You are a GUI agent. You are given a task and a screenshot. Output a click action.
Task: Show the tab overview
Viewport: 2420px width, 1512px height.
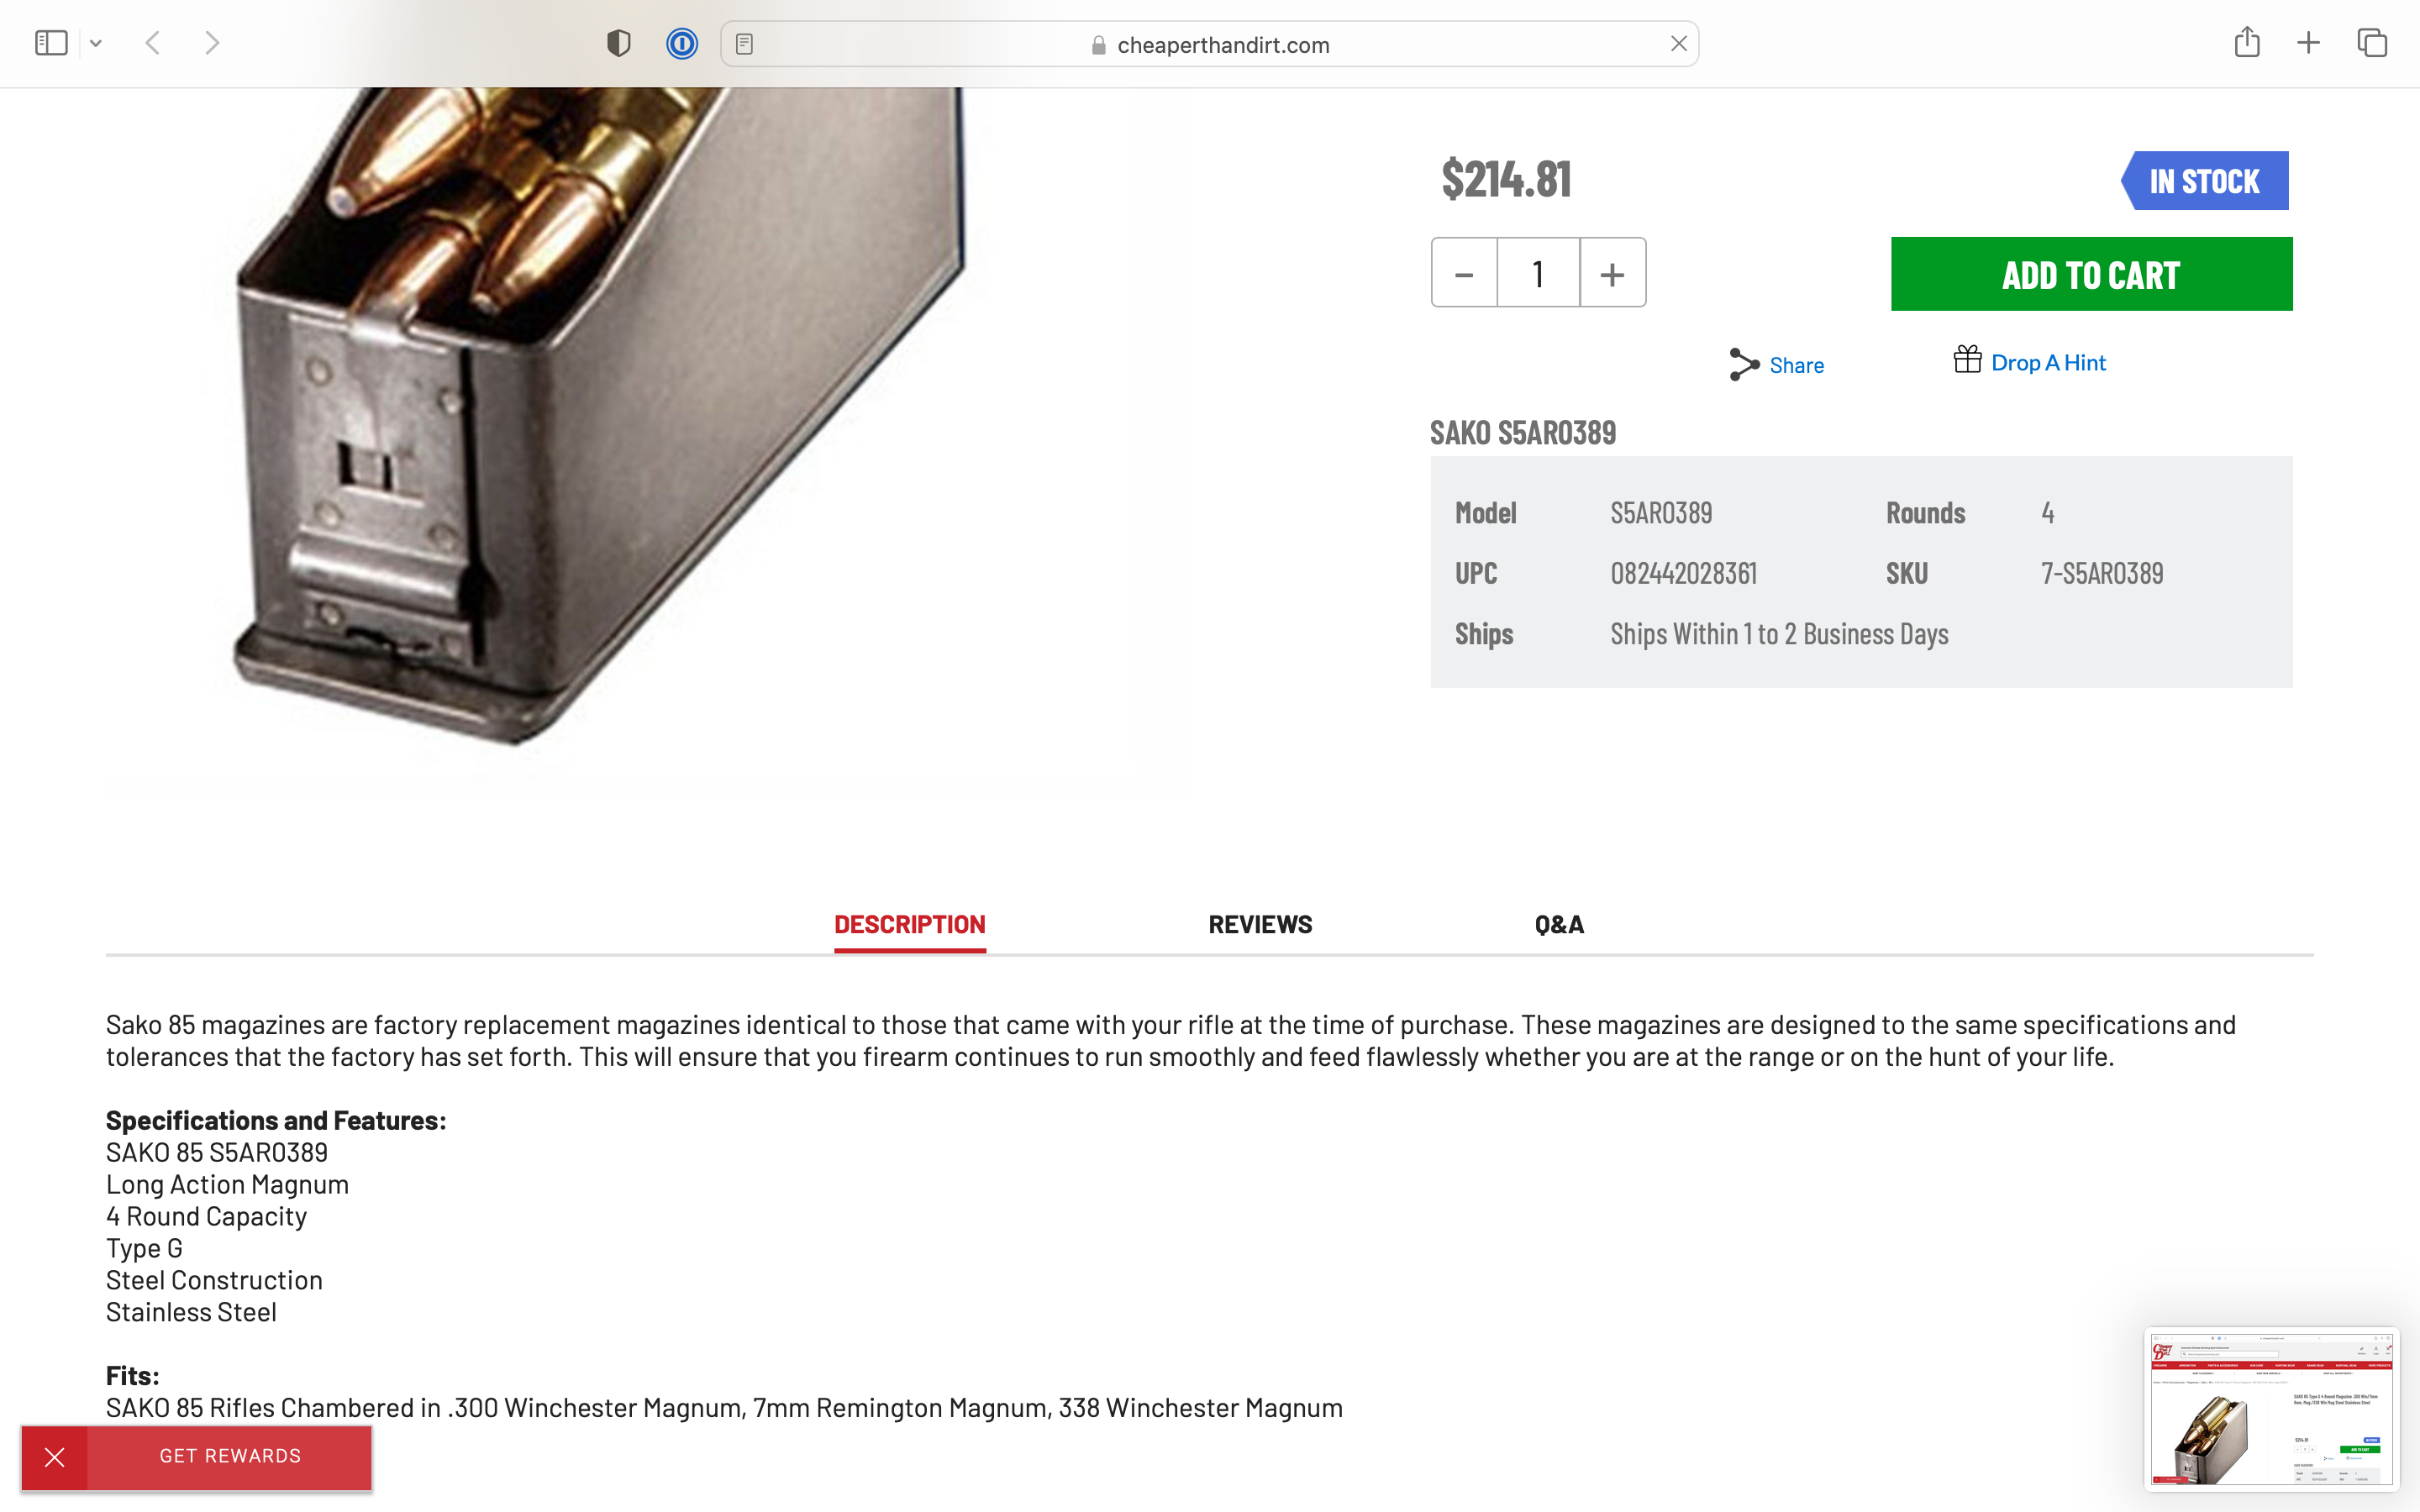2372,43
